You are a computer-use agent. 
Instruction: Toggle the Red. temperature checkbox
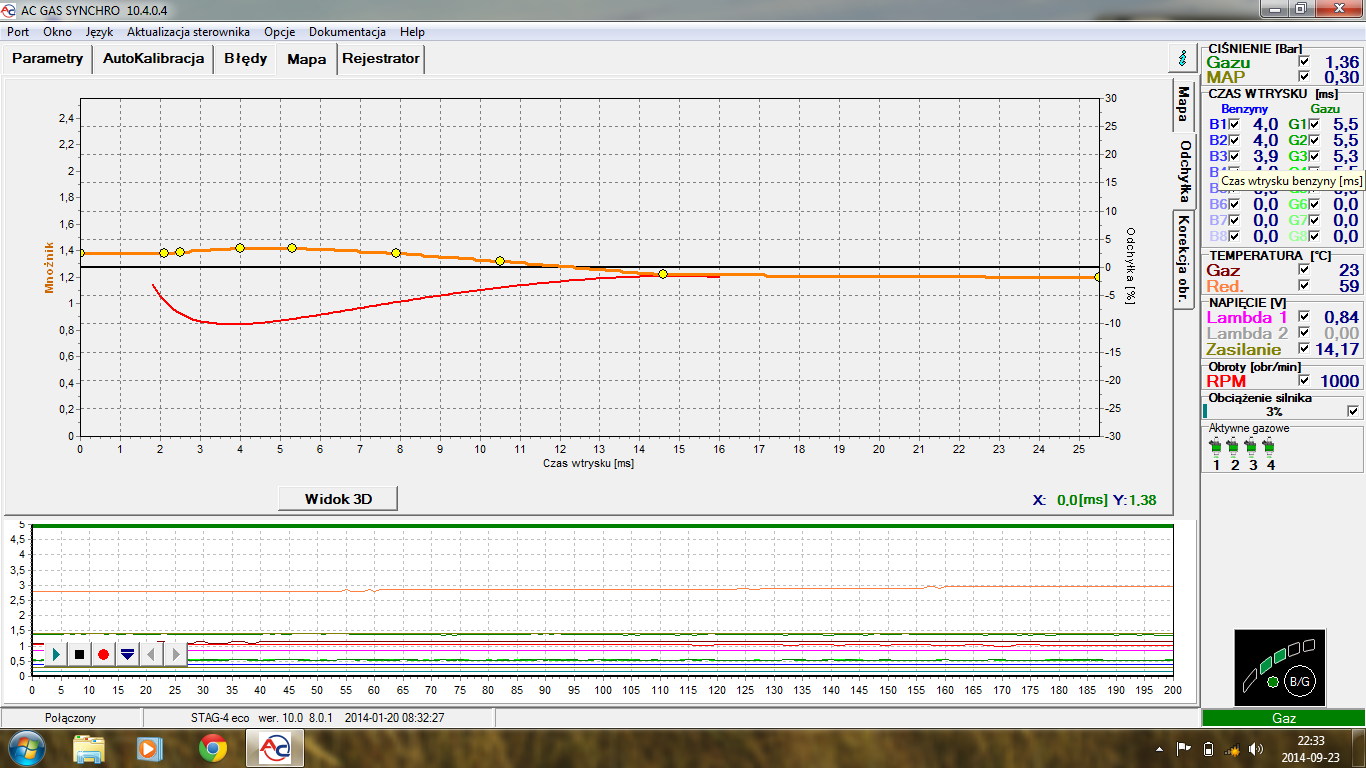(1303, 286)
